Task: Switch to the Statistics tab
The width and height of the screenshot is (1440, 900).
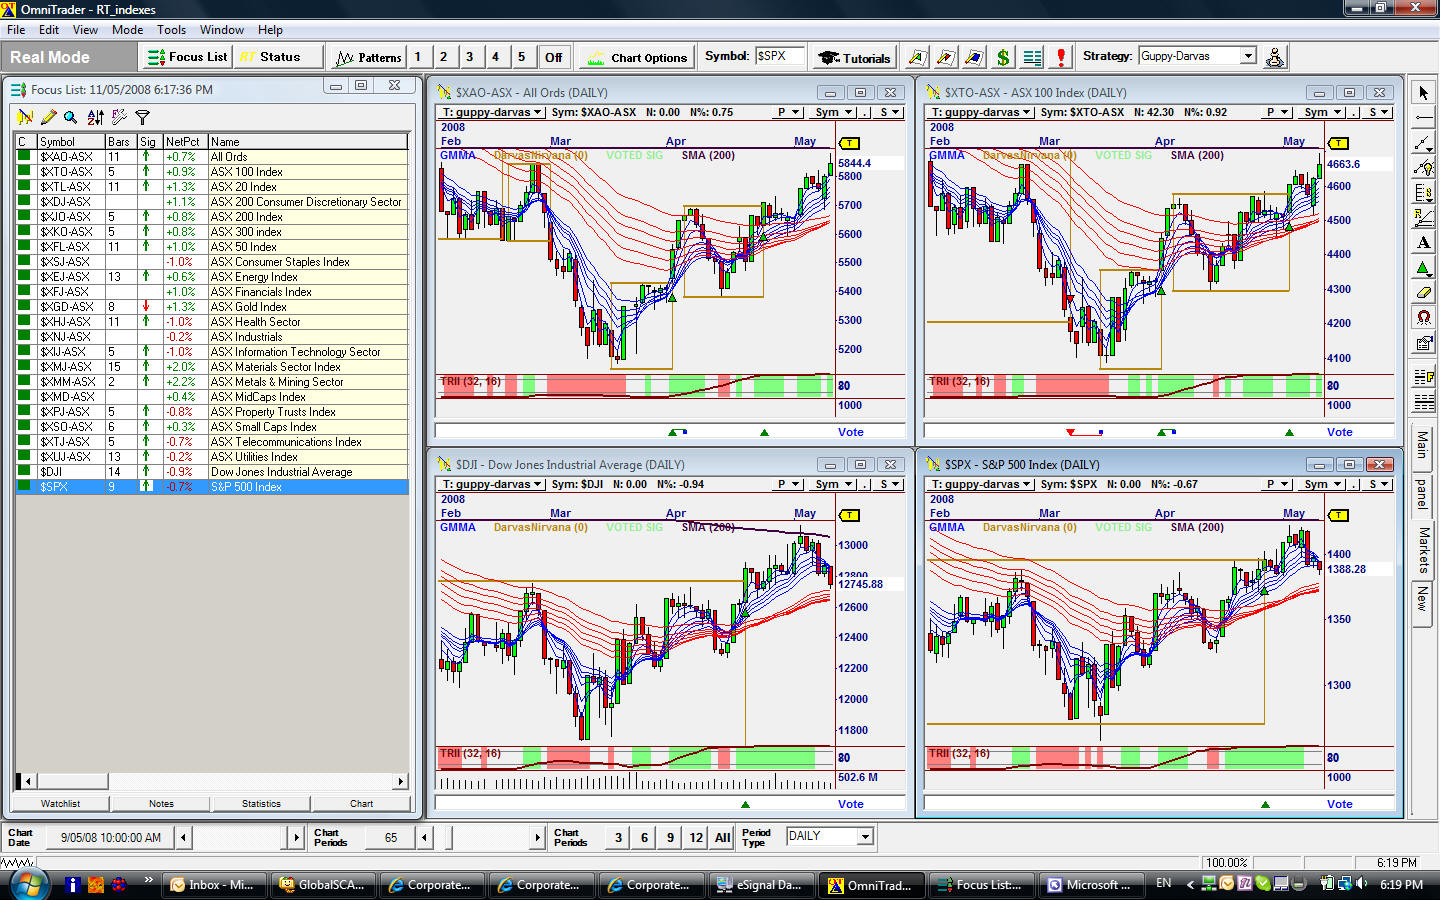Action: coord(261,803)
